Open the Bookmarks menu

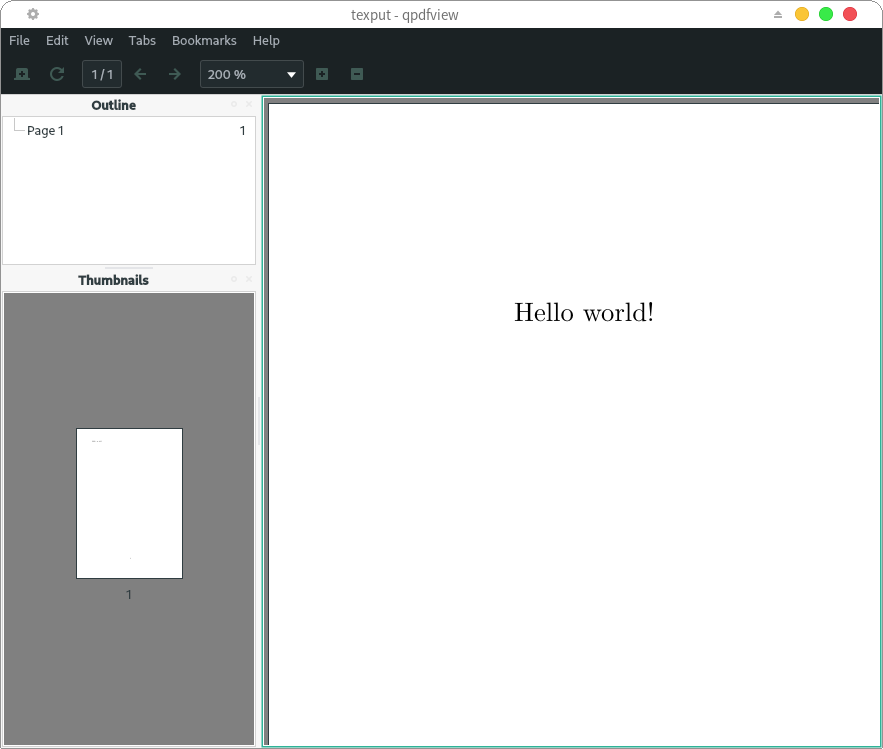(x=204, y=41)
